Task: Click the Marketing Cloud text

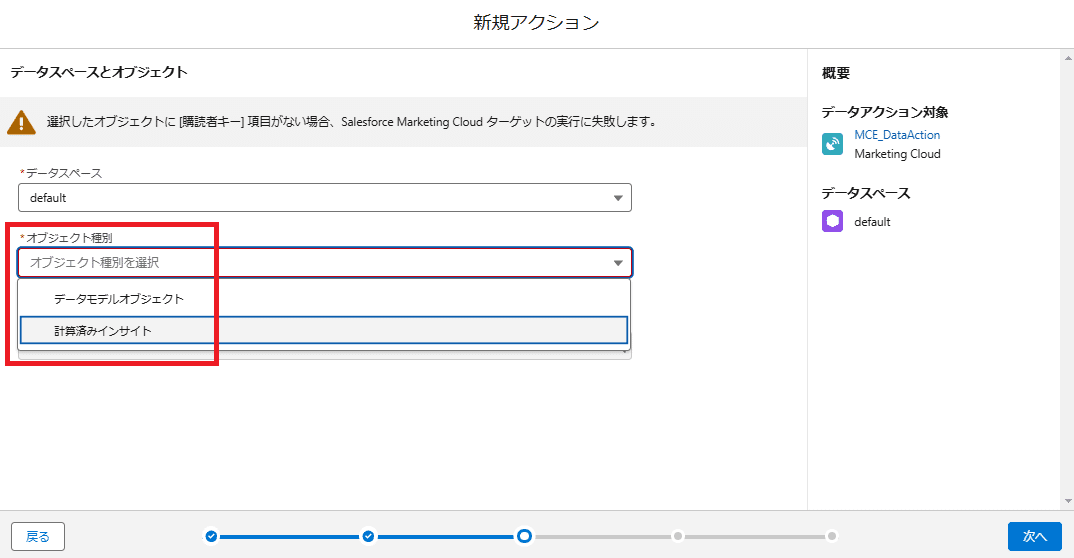Action: (897, 154)
